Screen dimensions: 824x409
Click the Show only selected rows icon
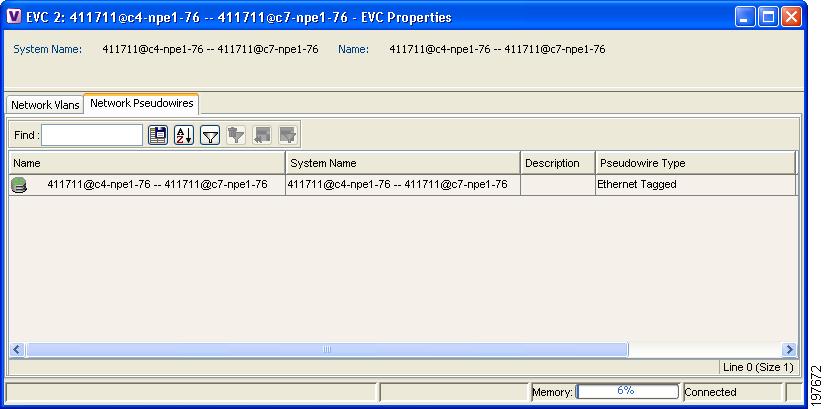[288, 135]
